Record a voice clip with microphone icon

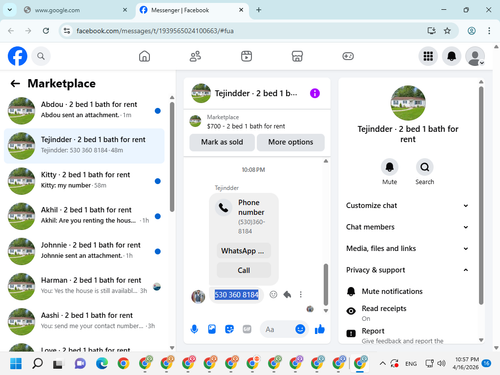coord(194,330)
